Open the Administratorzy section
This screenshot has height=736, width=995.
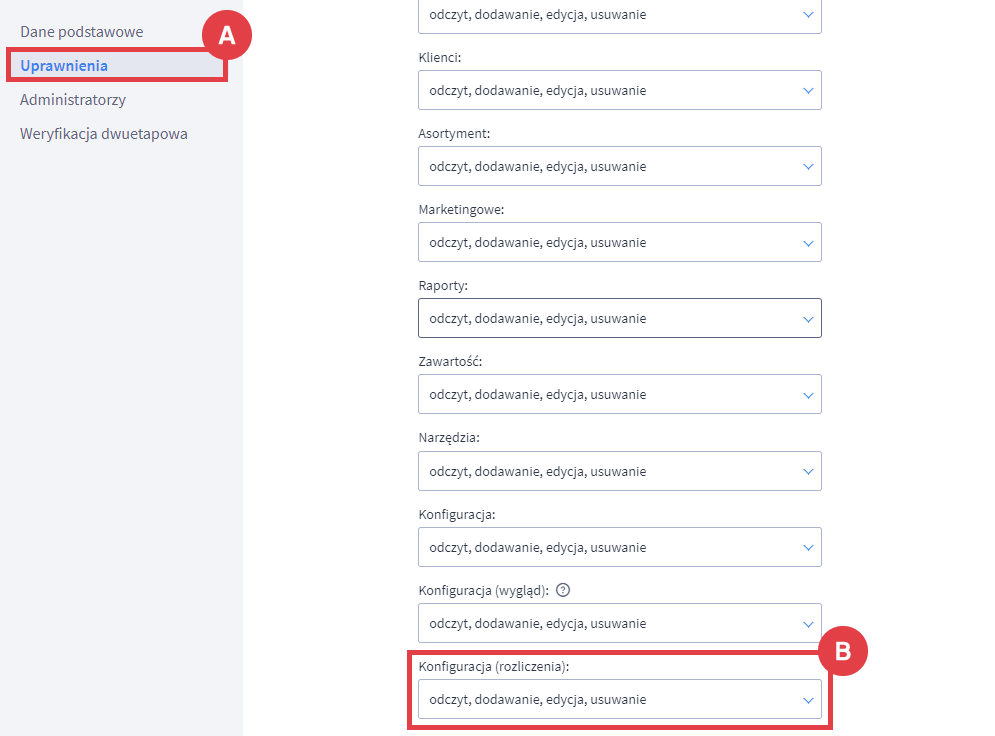[70, 100]
